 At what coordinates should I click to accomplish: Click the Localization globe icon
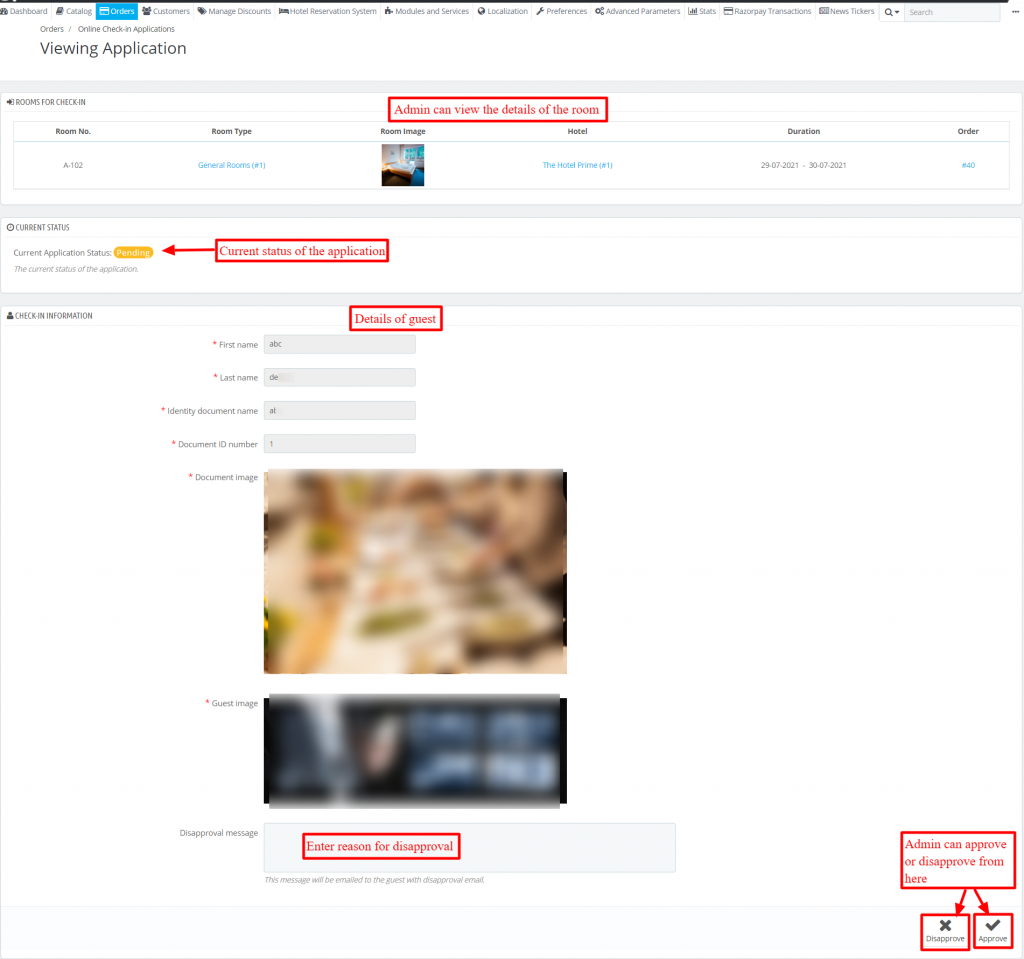481,11
